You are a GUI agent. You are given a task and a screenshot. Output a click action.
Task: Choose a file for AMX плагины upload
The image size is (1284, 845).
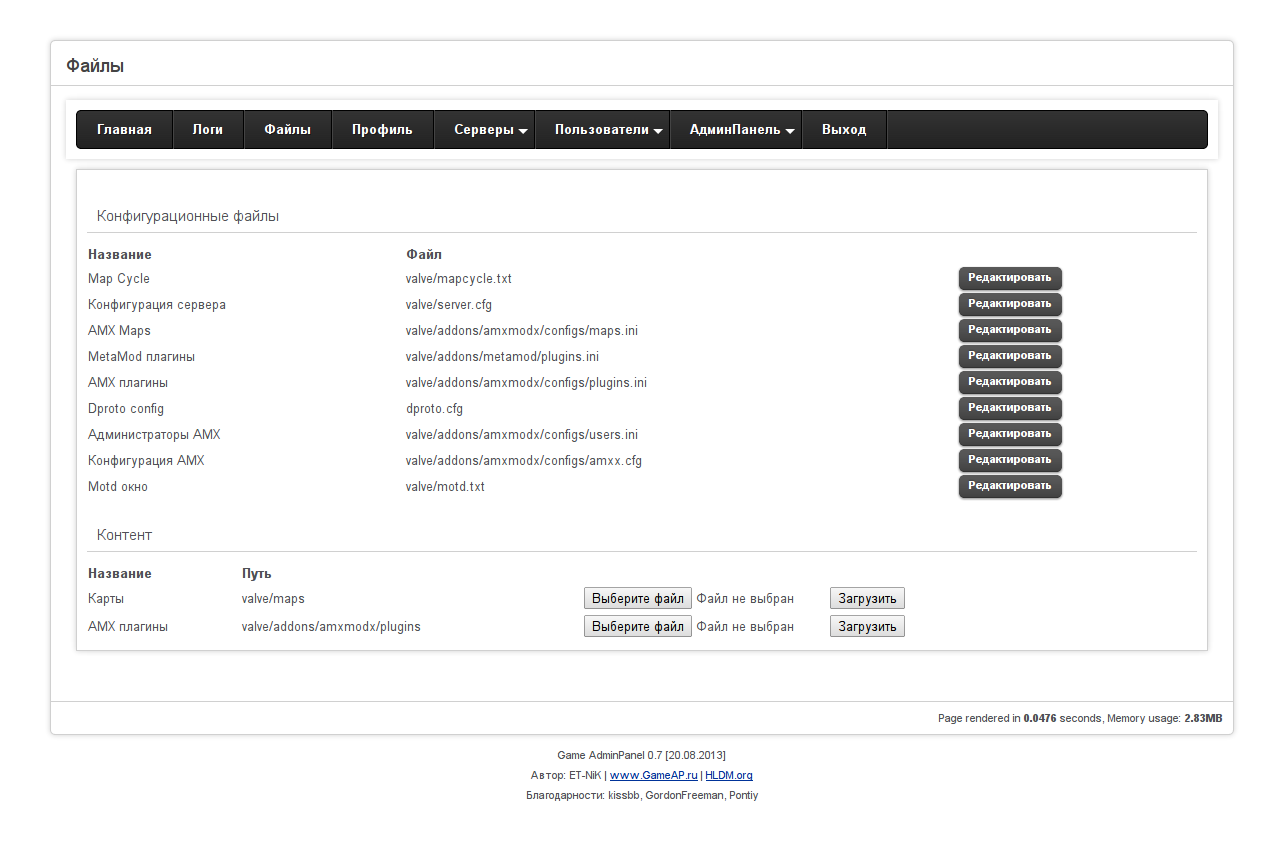637,626
